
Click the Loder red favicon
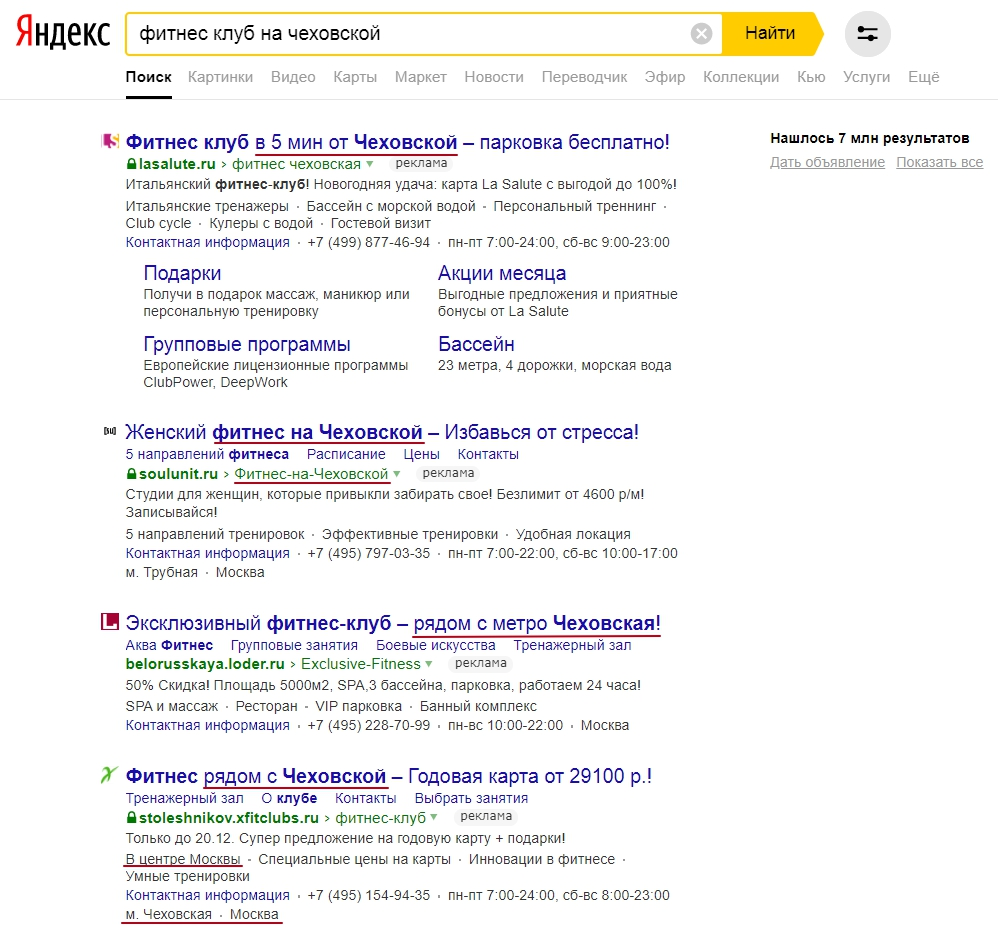tap(110, 623)
